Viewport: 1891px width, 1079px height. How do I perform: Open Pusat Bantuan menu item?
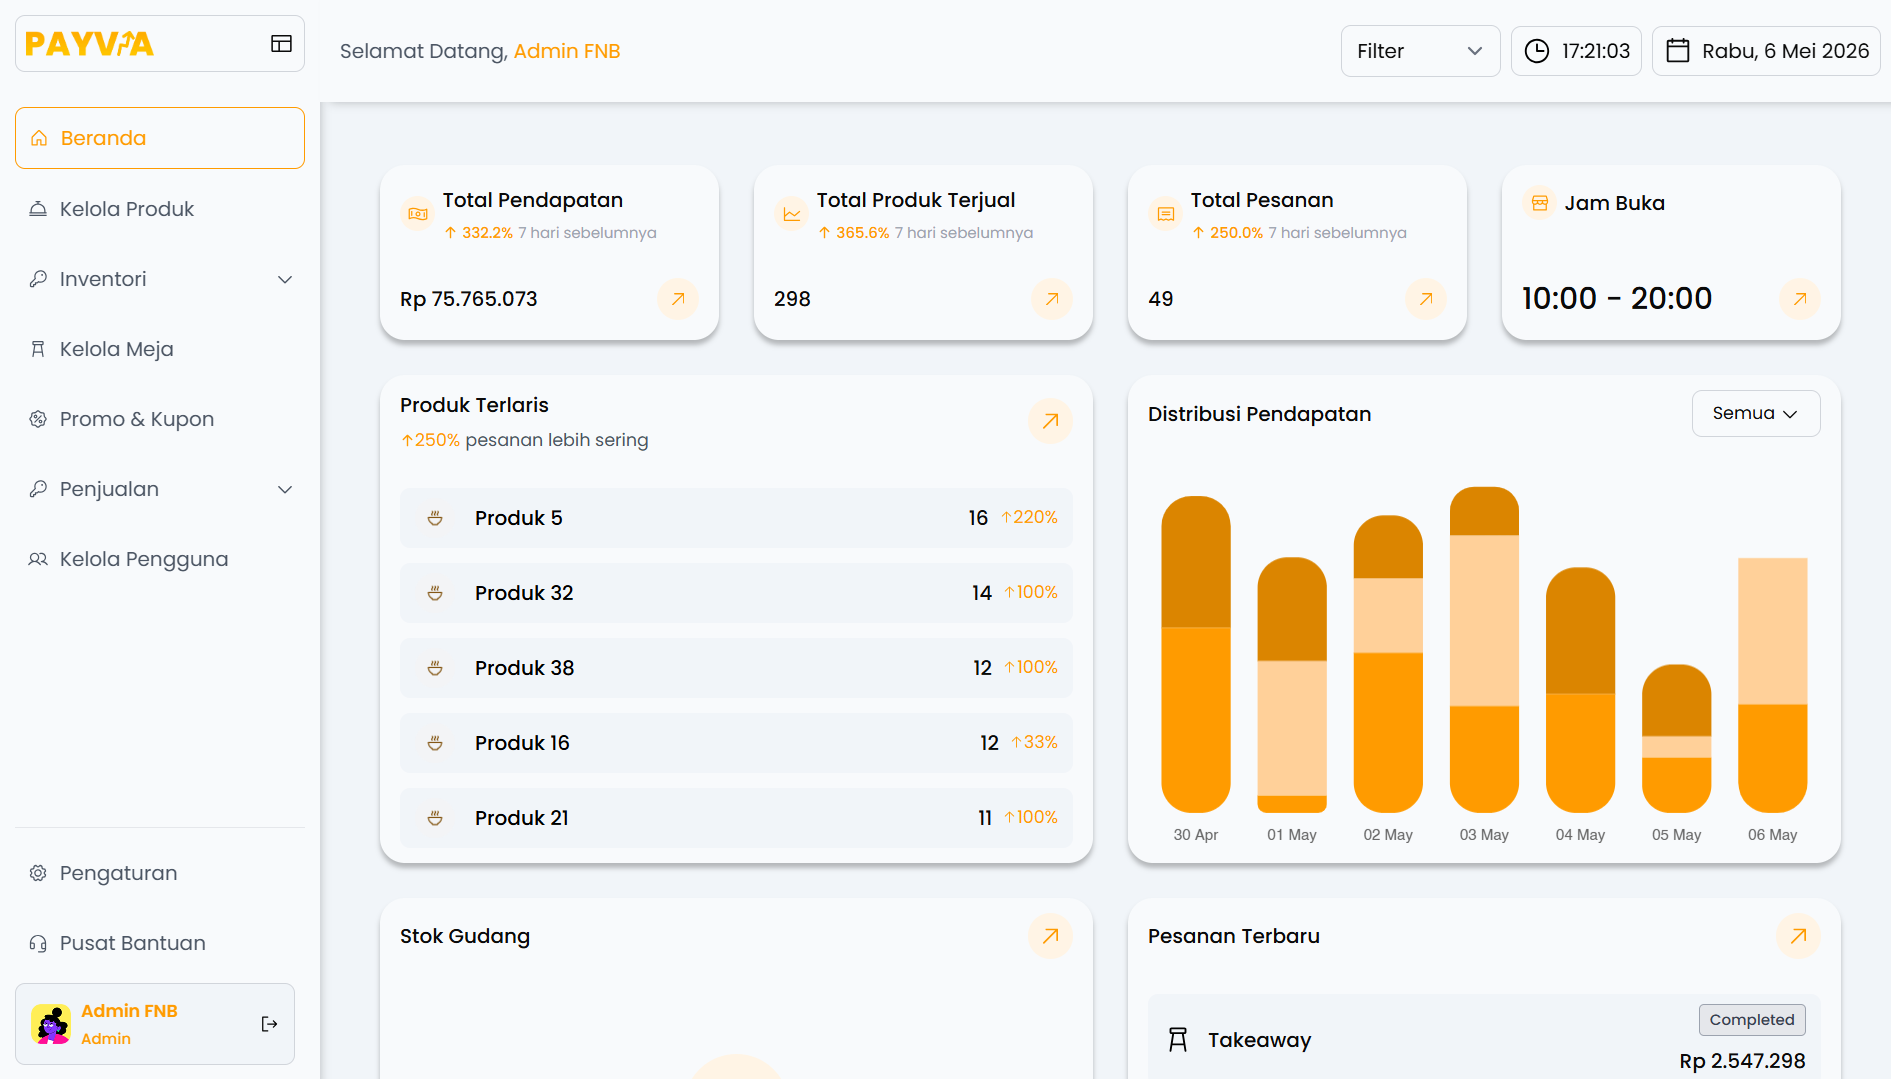tap(160, 943)
